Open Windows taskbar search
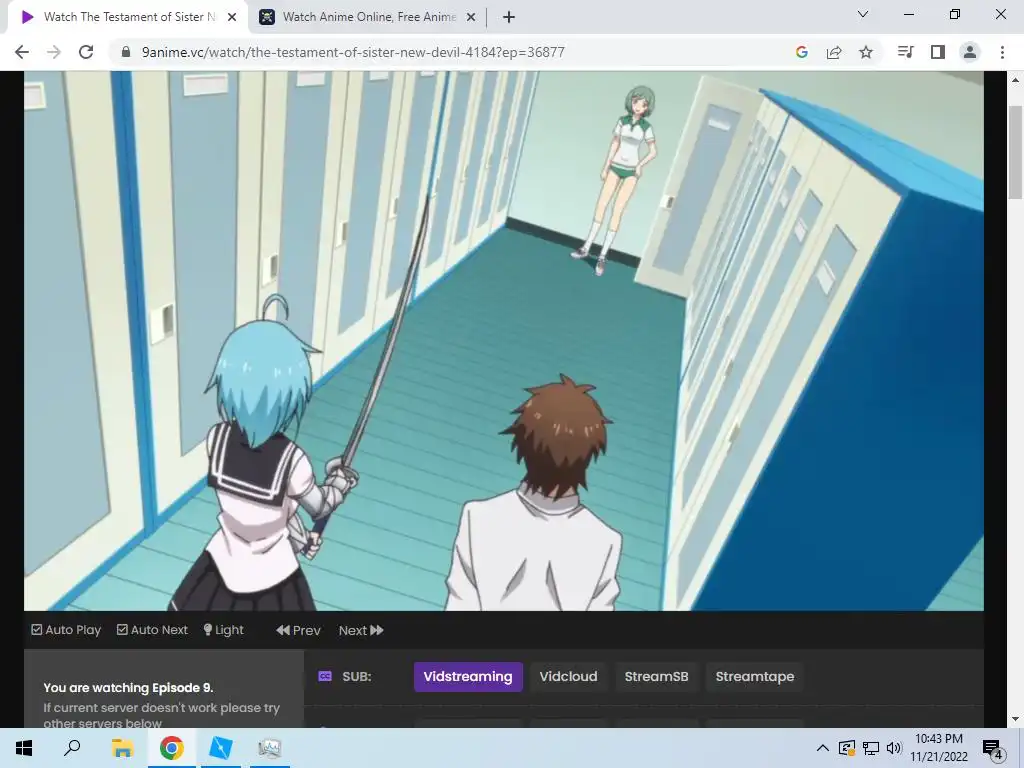Screen dimensions: 1024x768 click(72, 748)
